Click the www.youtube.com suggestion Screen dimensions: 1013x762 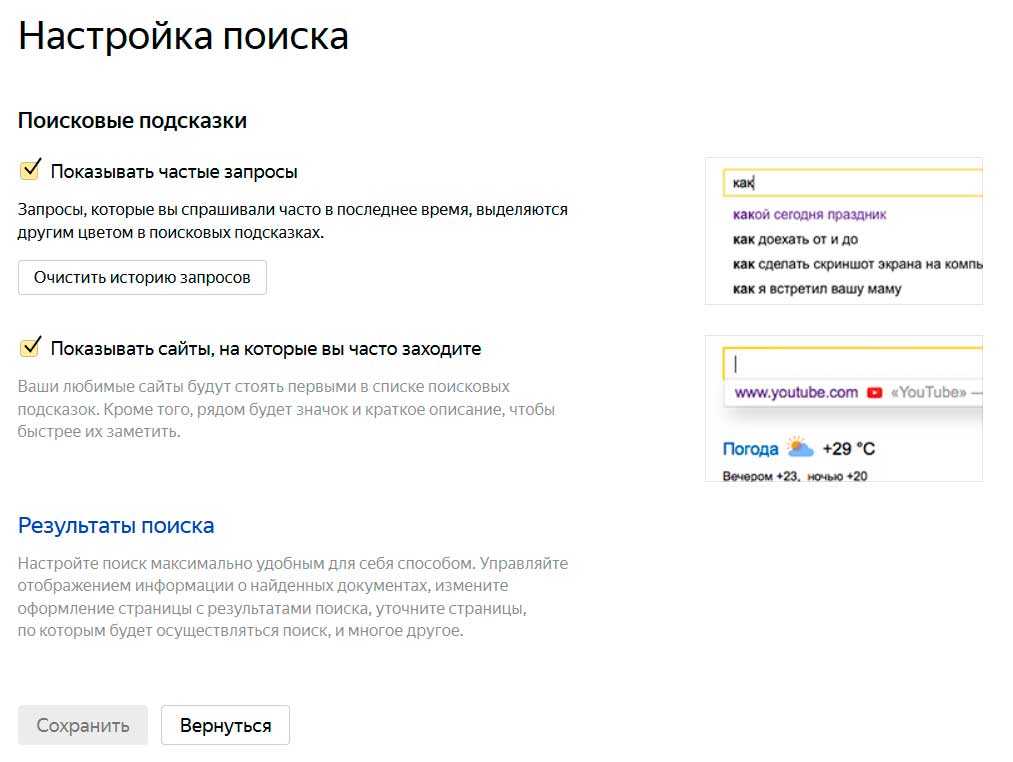pyautogui.click(x=796, y=392)
